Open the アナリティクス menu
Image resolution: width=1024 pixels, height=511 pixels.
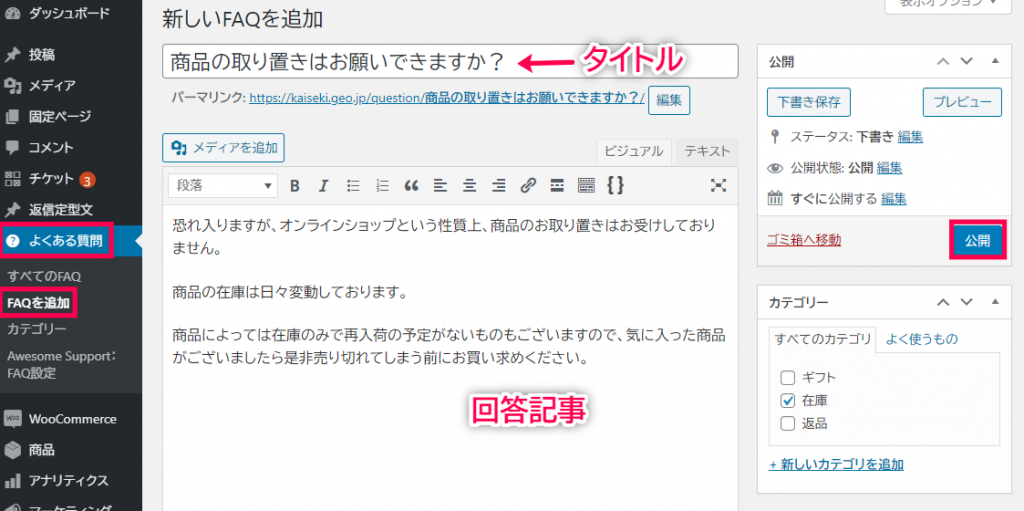click(x=71, y=481)
